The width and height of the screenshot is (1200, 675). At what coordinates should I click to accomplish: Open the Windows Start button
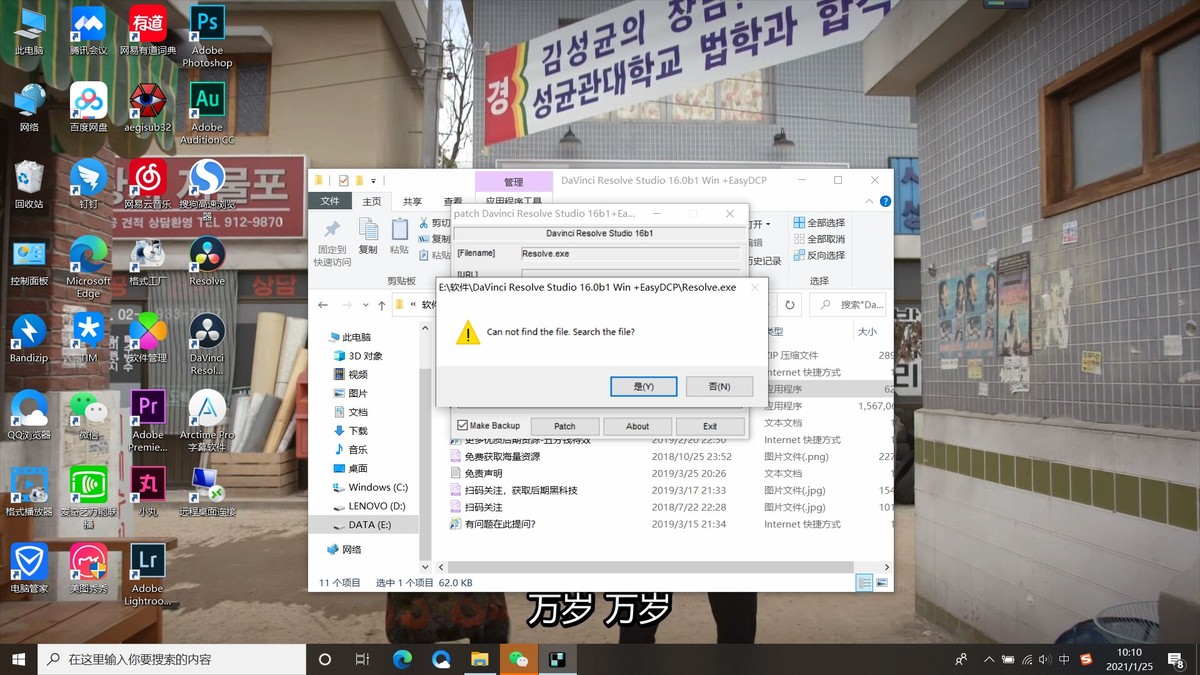pos(19,659)
